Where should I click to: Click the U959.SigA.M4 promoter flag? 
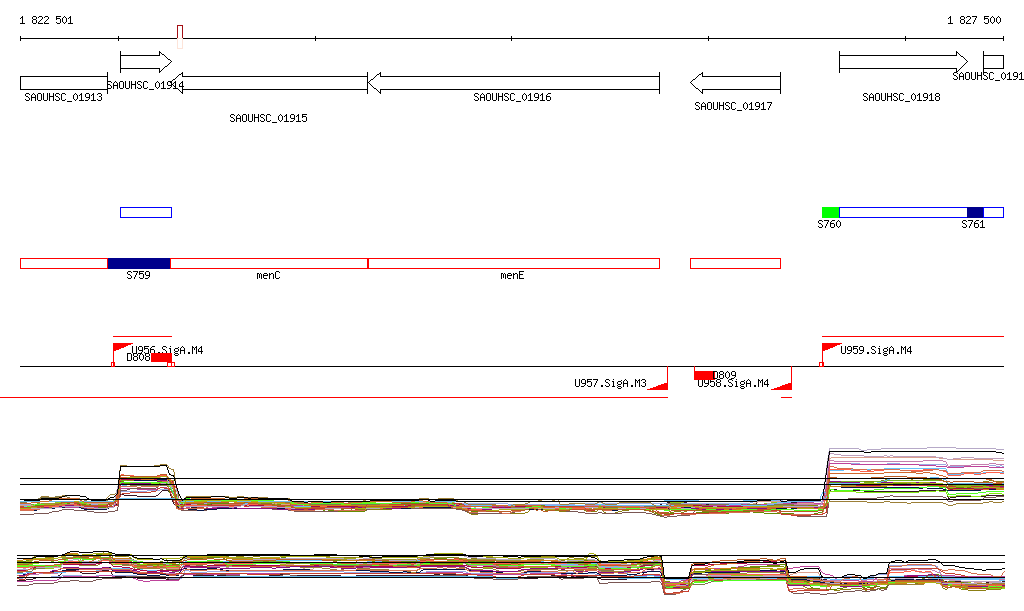pyautogui.click(x=830, y=349)
